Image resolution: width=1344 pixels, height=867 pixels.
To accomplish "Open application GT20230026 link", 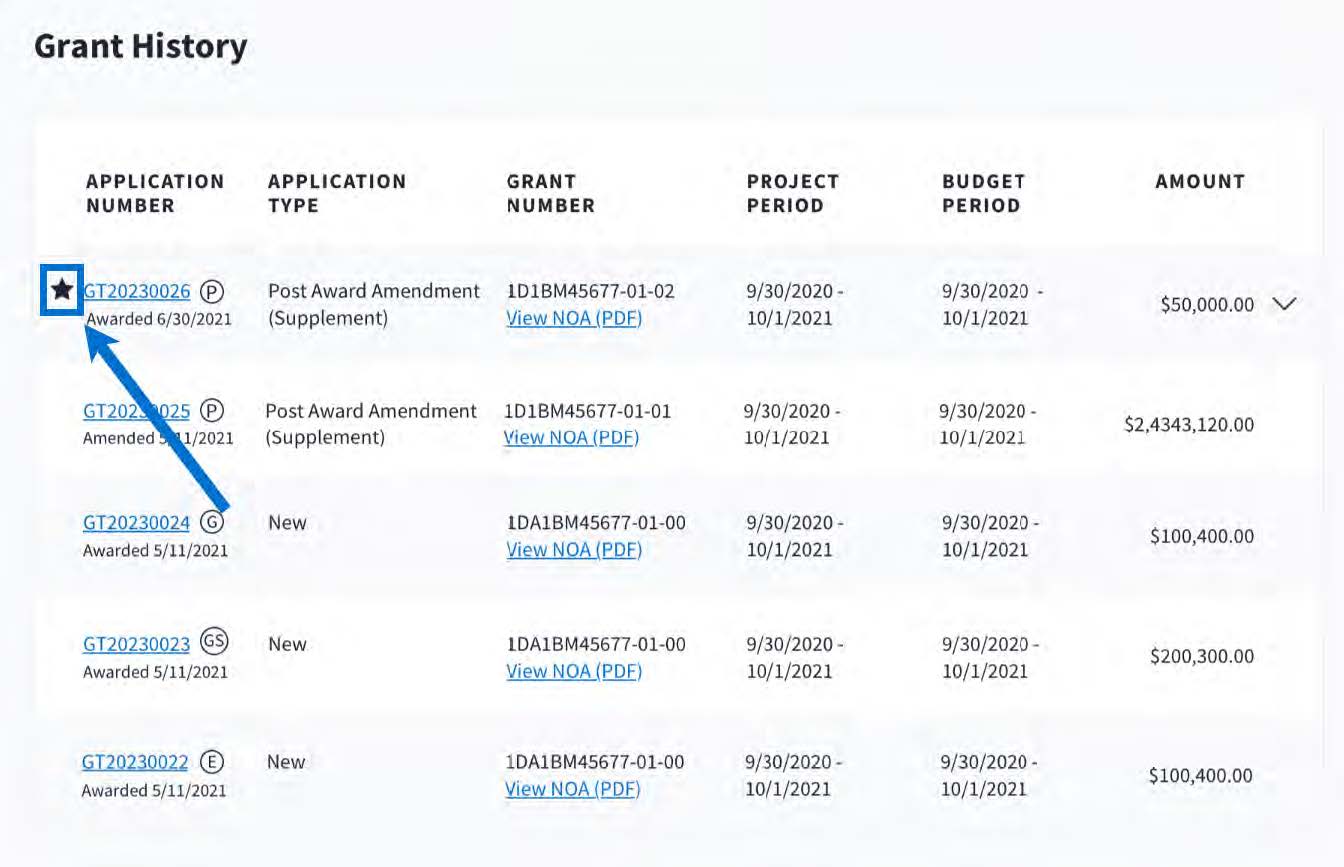I will tap(137, 292).
